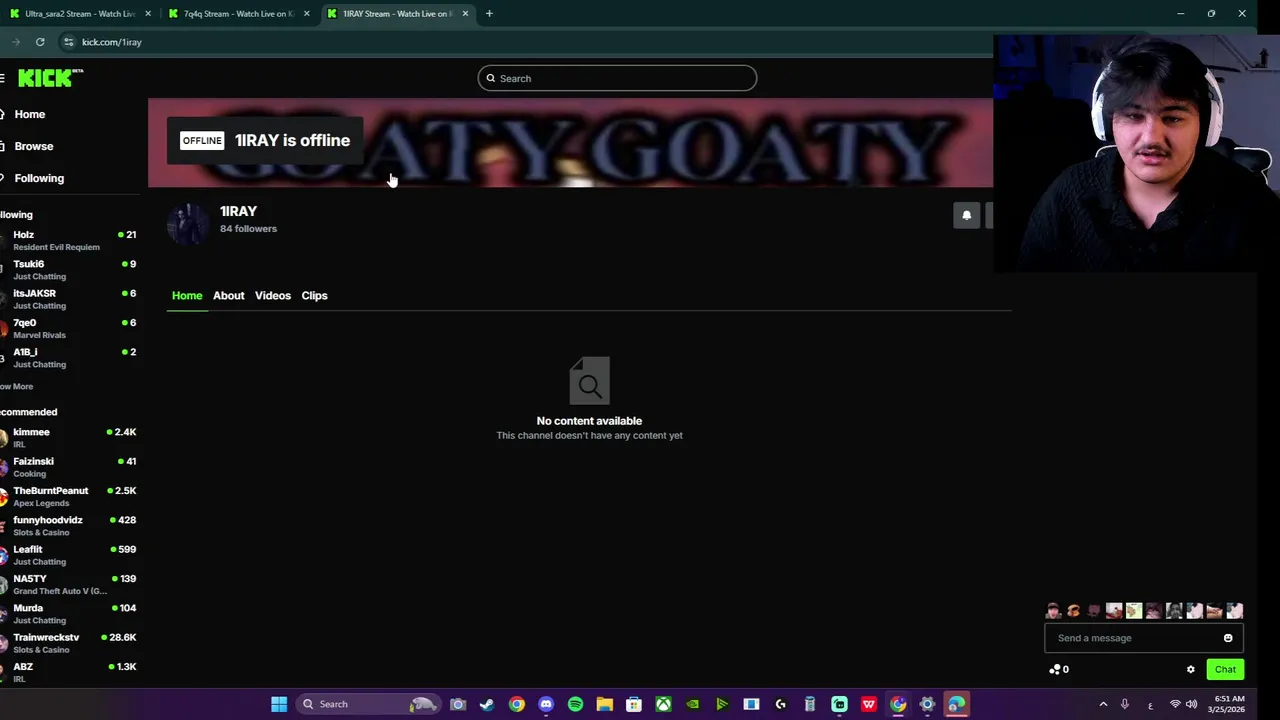Open Windows Start menu
This screenshot has width=1280, height=720.
279,704
